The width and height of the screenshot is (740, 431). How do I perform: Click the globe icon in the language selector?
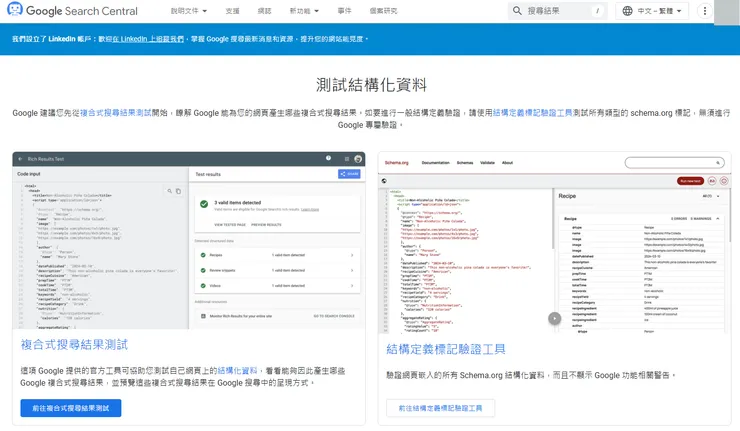click(x=627, y=11)
